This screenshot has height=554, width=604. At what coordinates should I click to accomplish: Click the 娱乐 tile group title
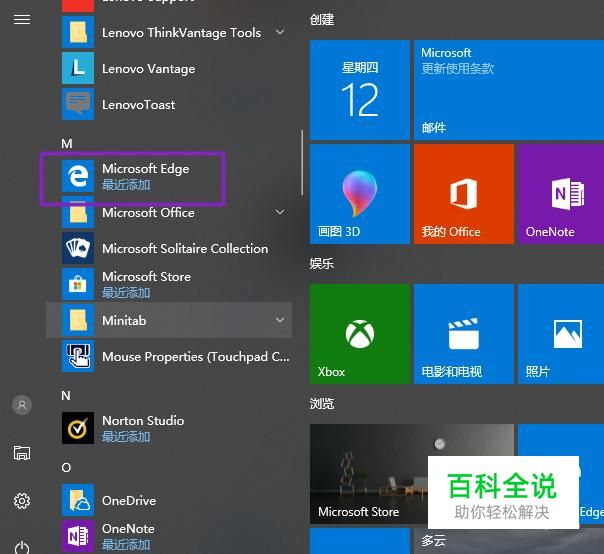coord(322,264)
